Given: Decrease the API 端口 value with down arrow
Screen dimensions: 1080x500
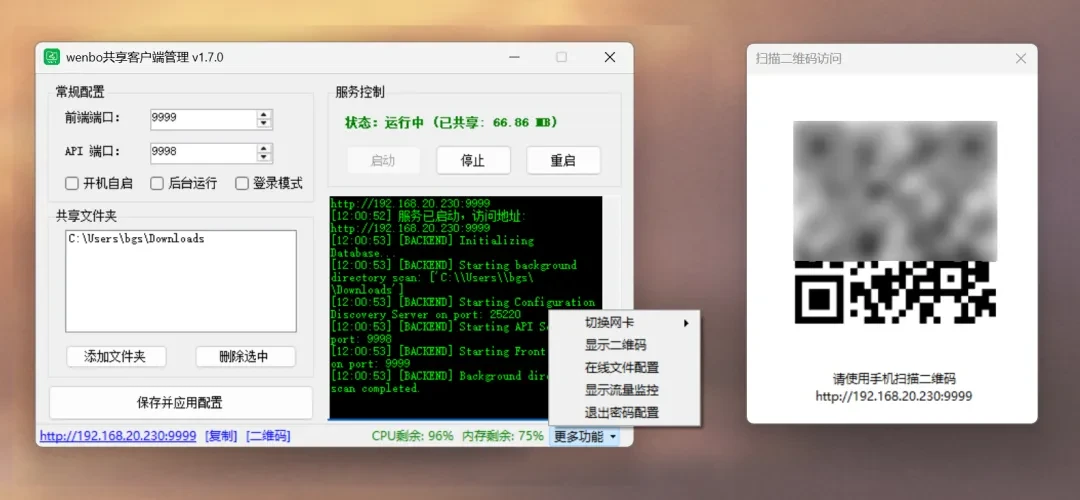Looking at the screenshot, I should [x=264, y=158].
